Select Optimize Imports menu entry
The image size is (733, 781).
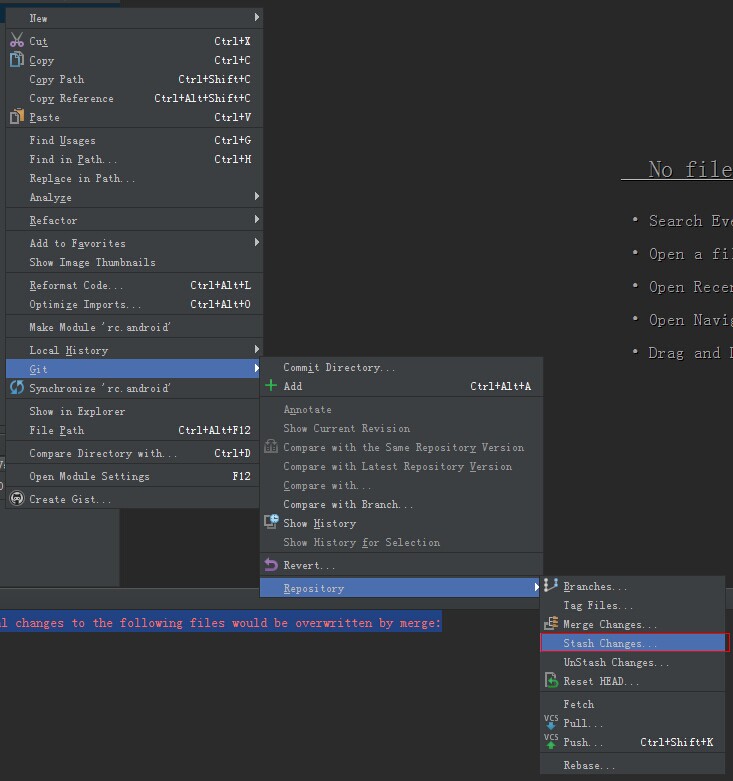pyautogui.click(x=134, y=304)
